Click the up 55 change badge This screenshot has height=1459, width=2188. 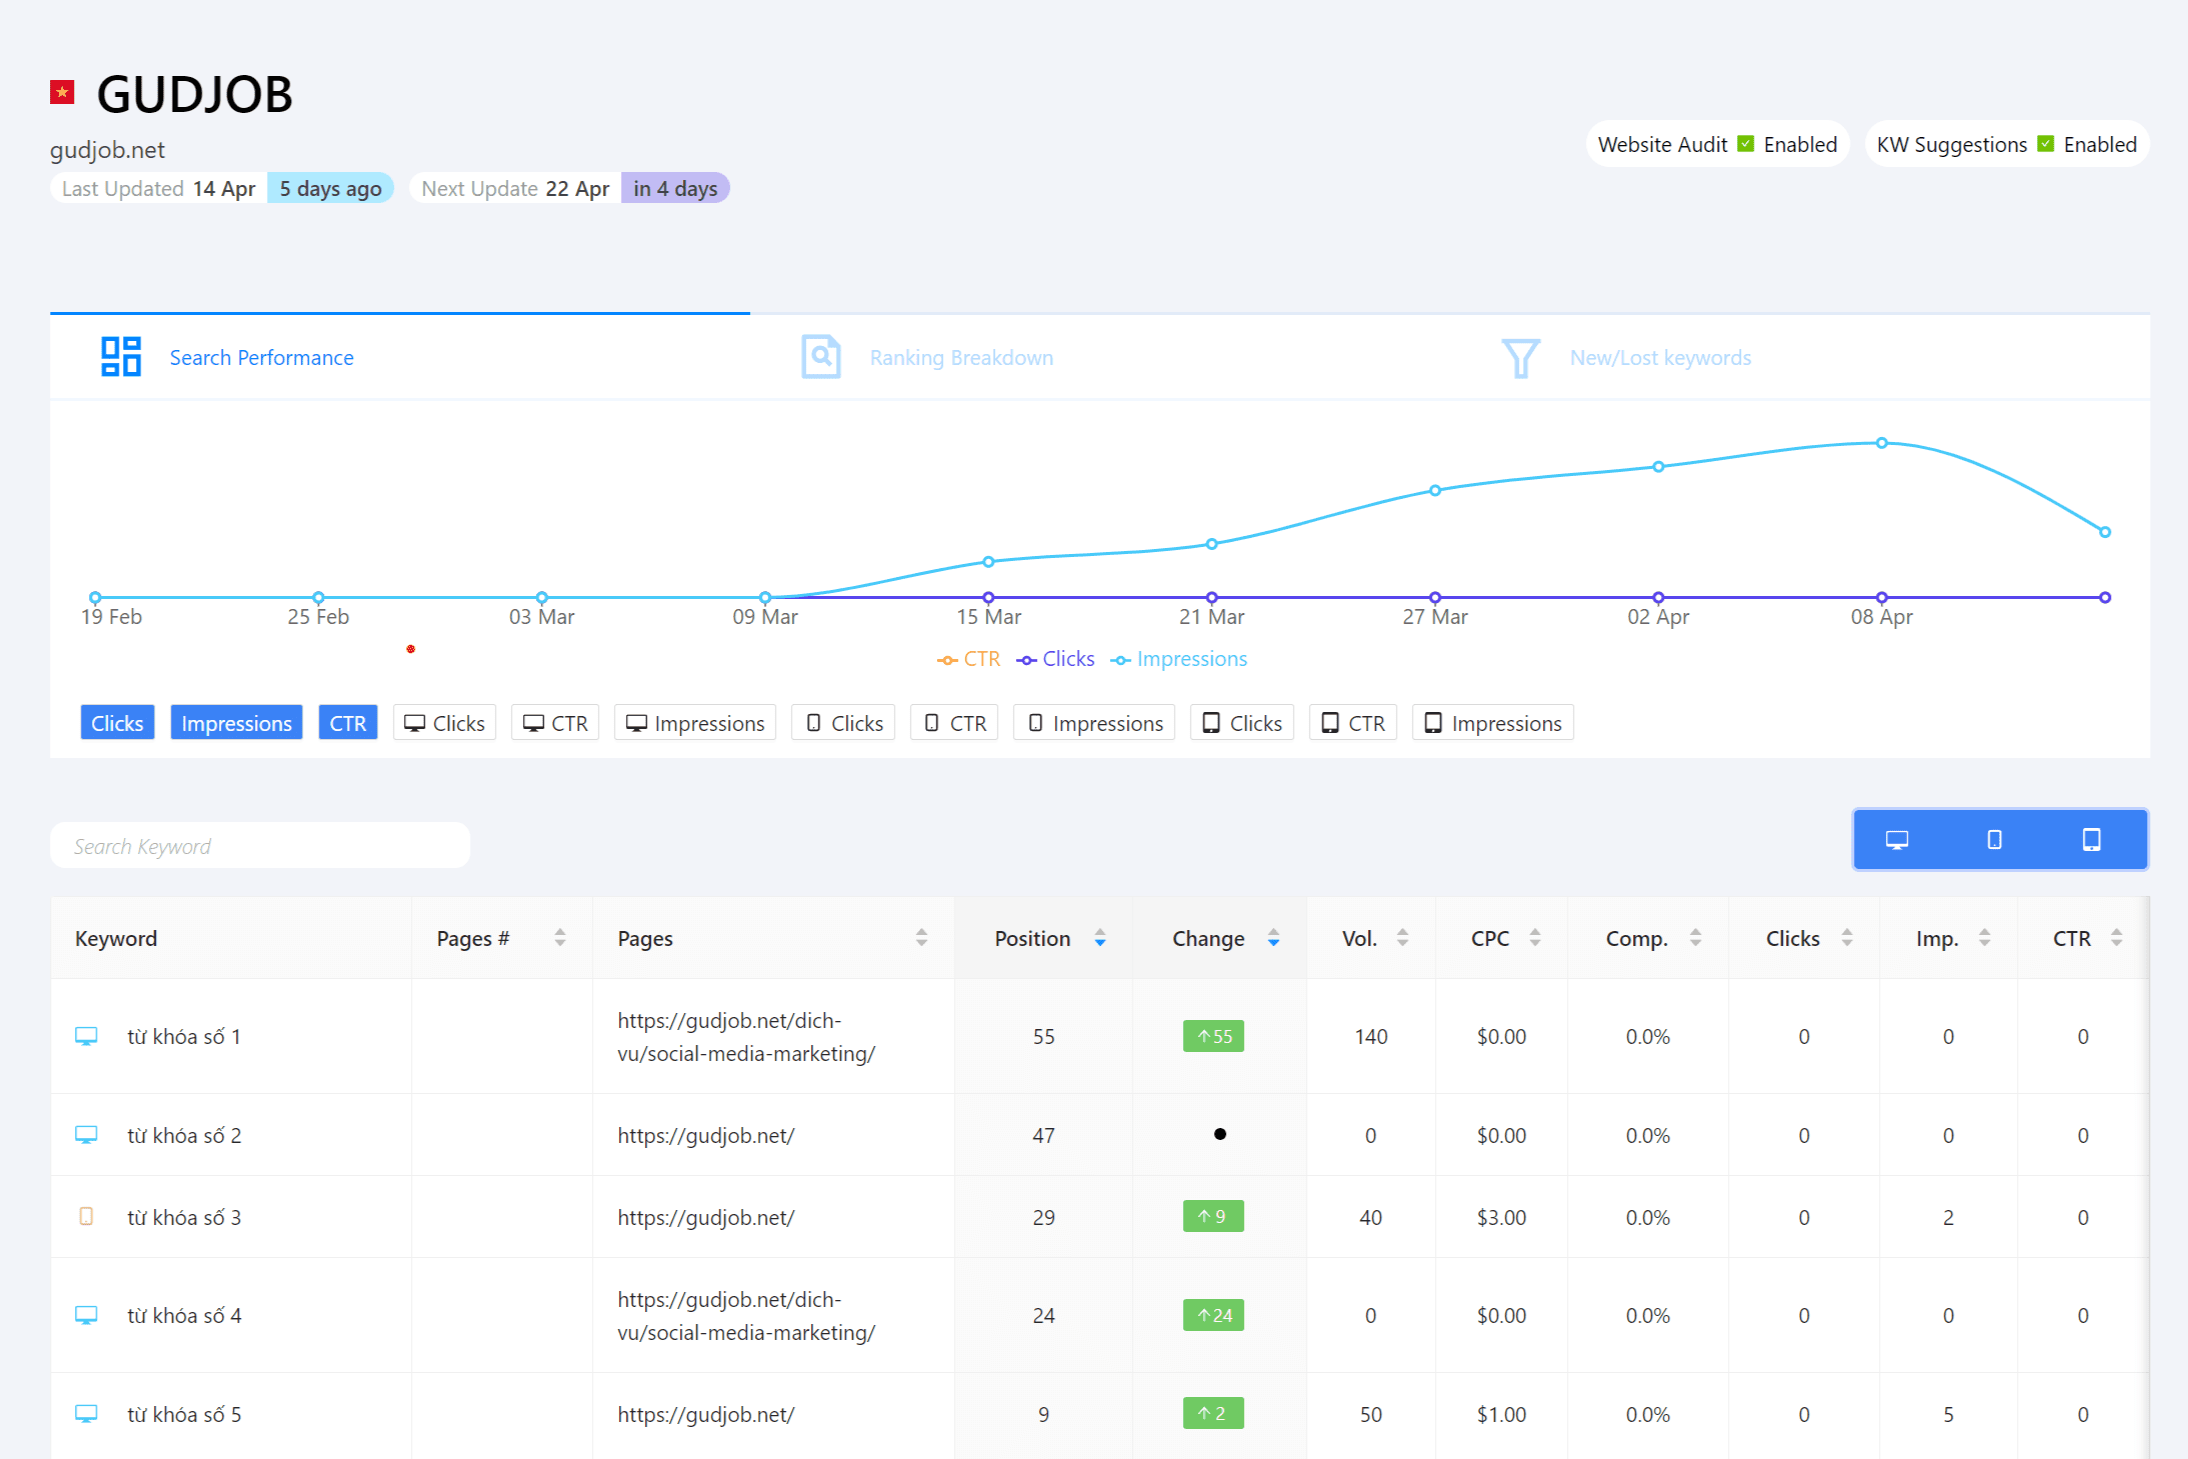[x=1214, y=1036]
